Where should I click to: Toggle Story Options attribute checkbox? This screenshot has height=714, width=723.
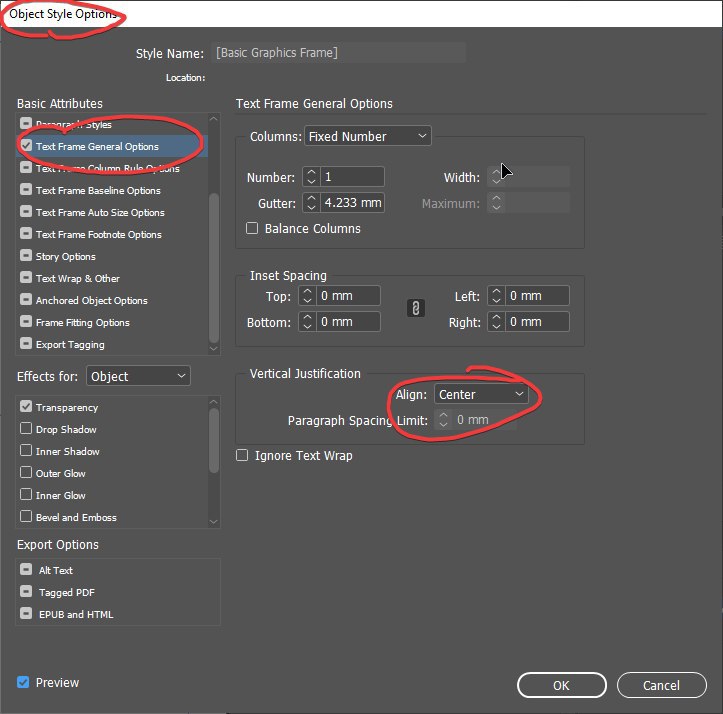(26, 256)
